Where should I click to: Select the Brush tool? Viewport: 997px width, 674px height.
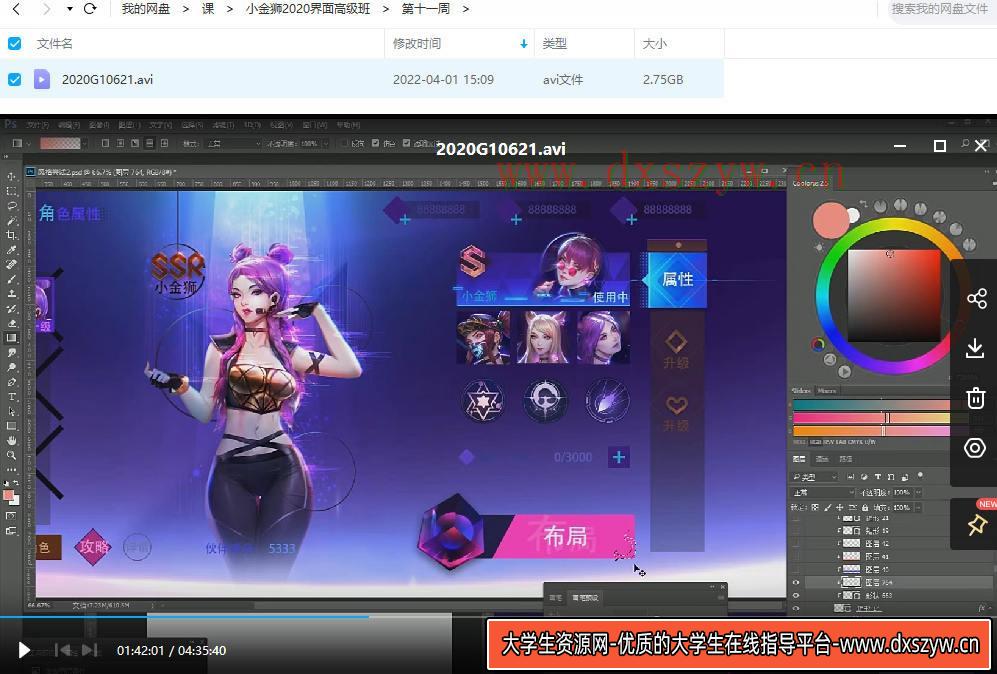point(11,279)
